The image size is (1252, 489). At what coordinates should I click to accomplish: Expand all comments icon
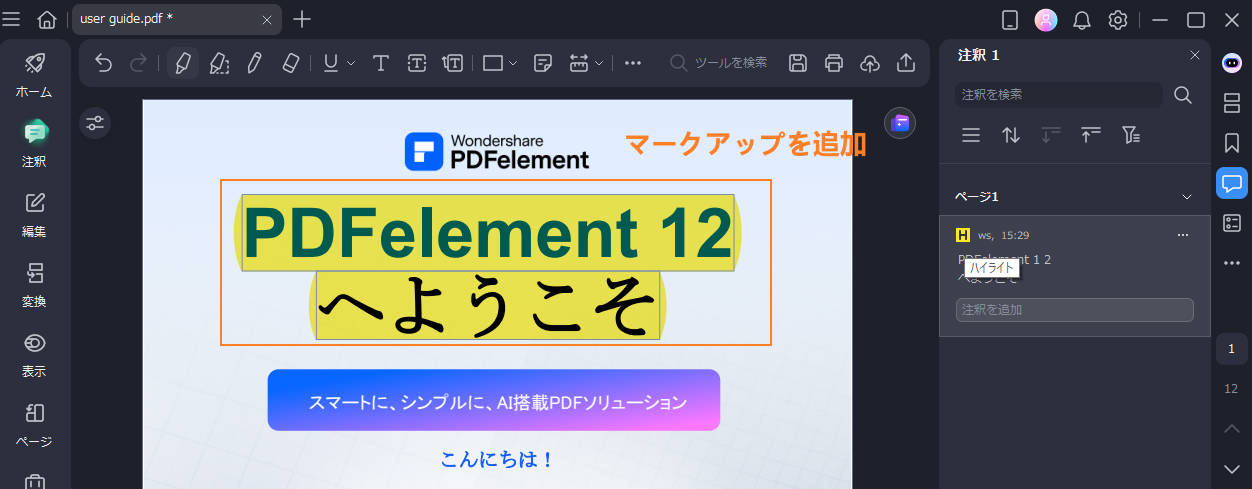pyautogui.click(x=1050, y=135)
